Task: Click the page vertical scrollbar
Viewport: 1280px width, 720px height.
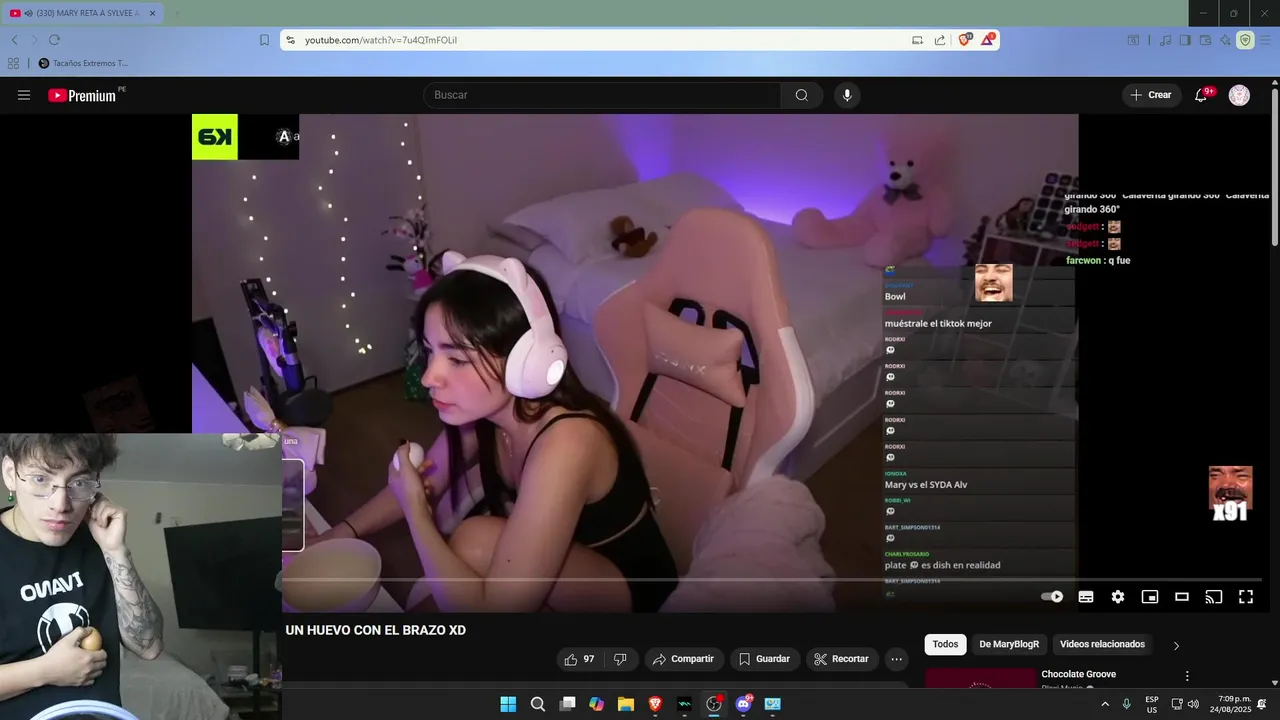Action: (1274, 165)
